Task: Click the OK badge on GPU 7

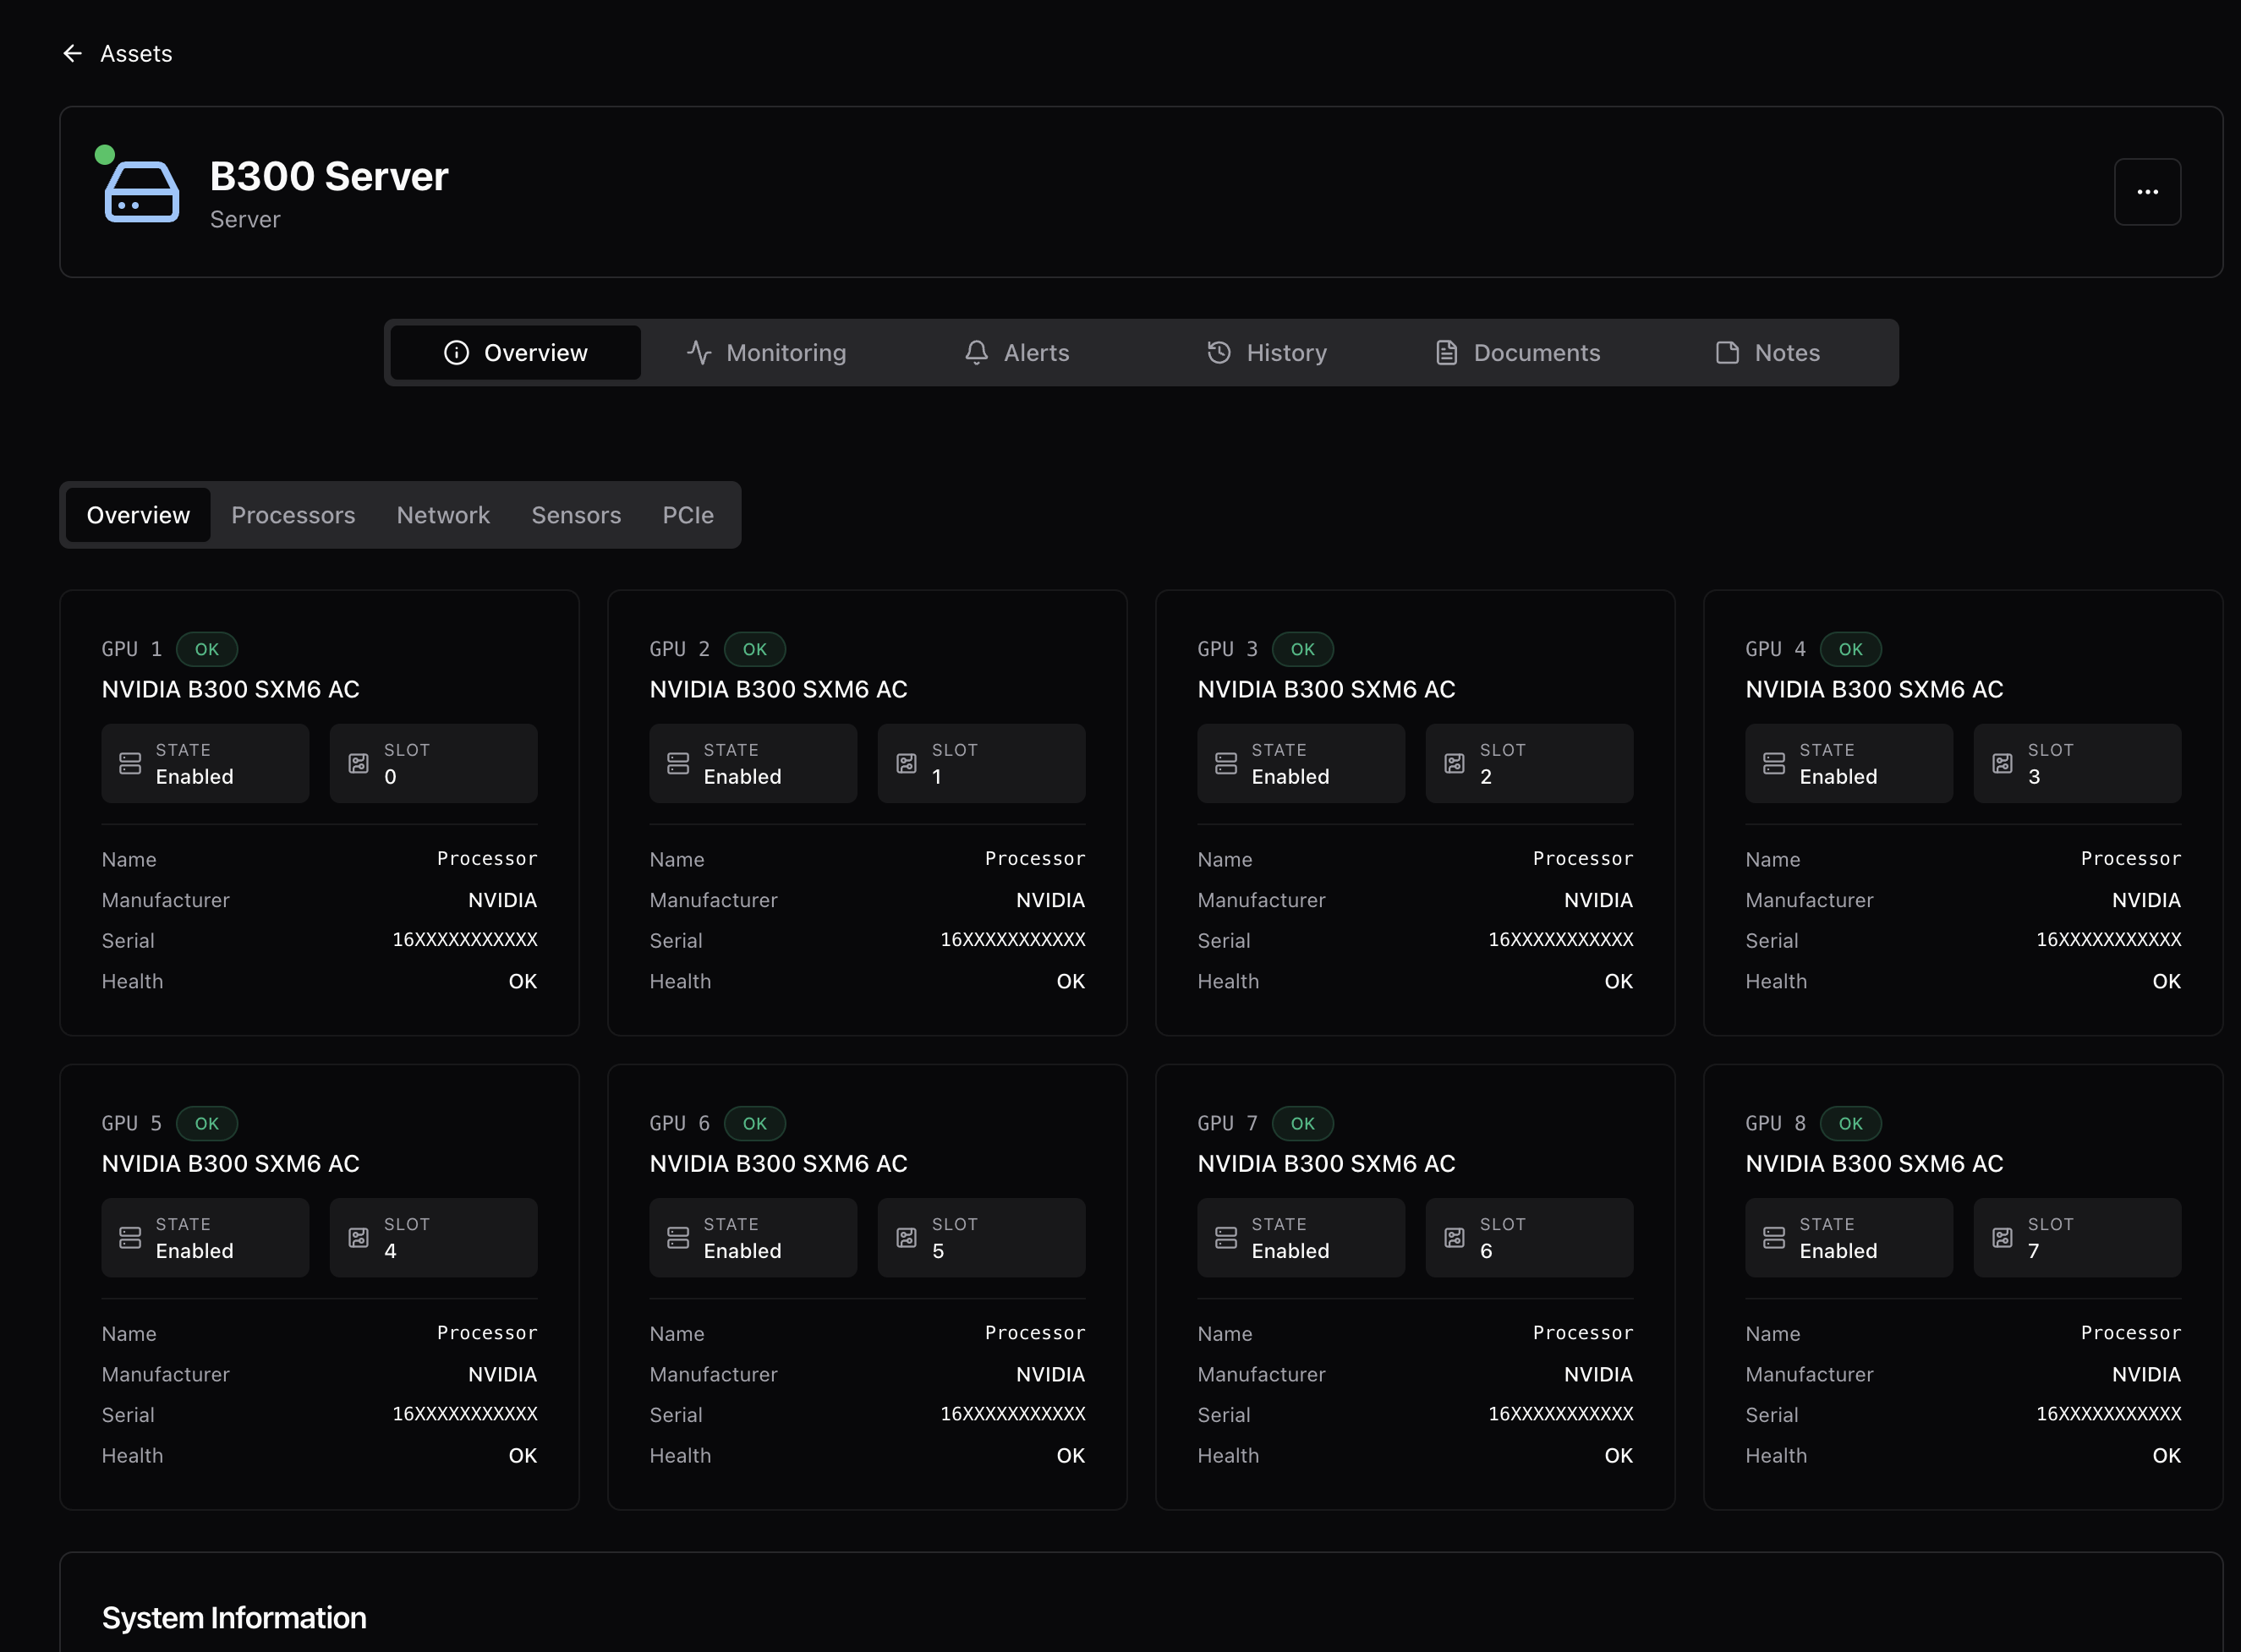Action: click(x=1303, y=1123)
